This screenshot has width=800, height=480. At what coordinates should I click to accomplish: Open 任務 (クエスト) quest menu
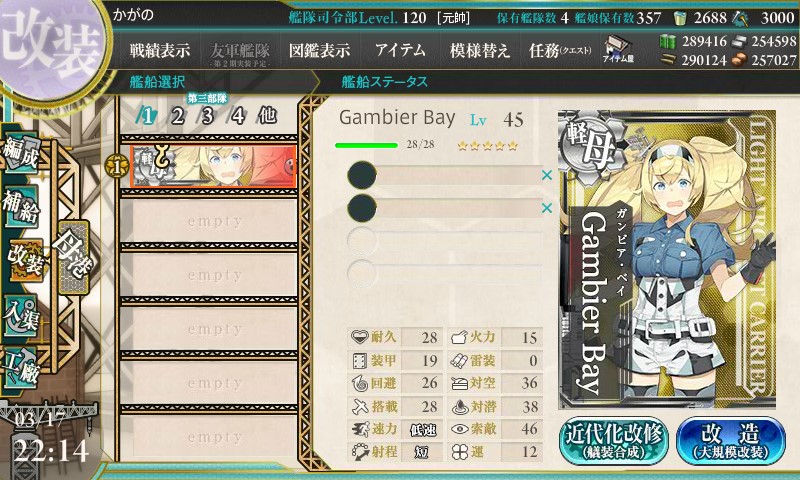tap(560, 50)
